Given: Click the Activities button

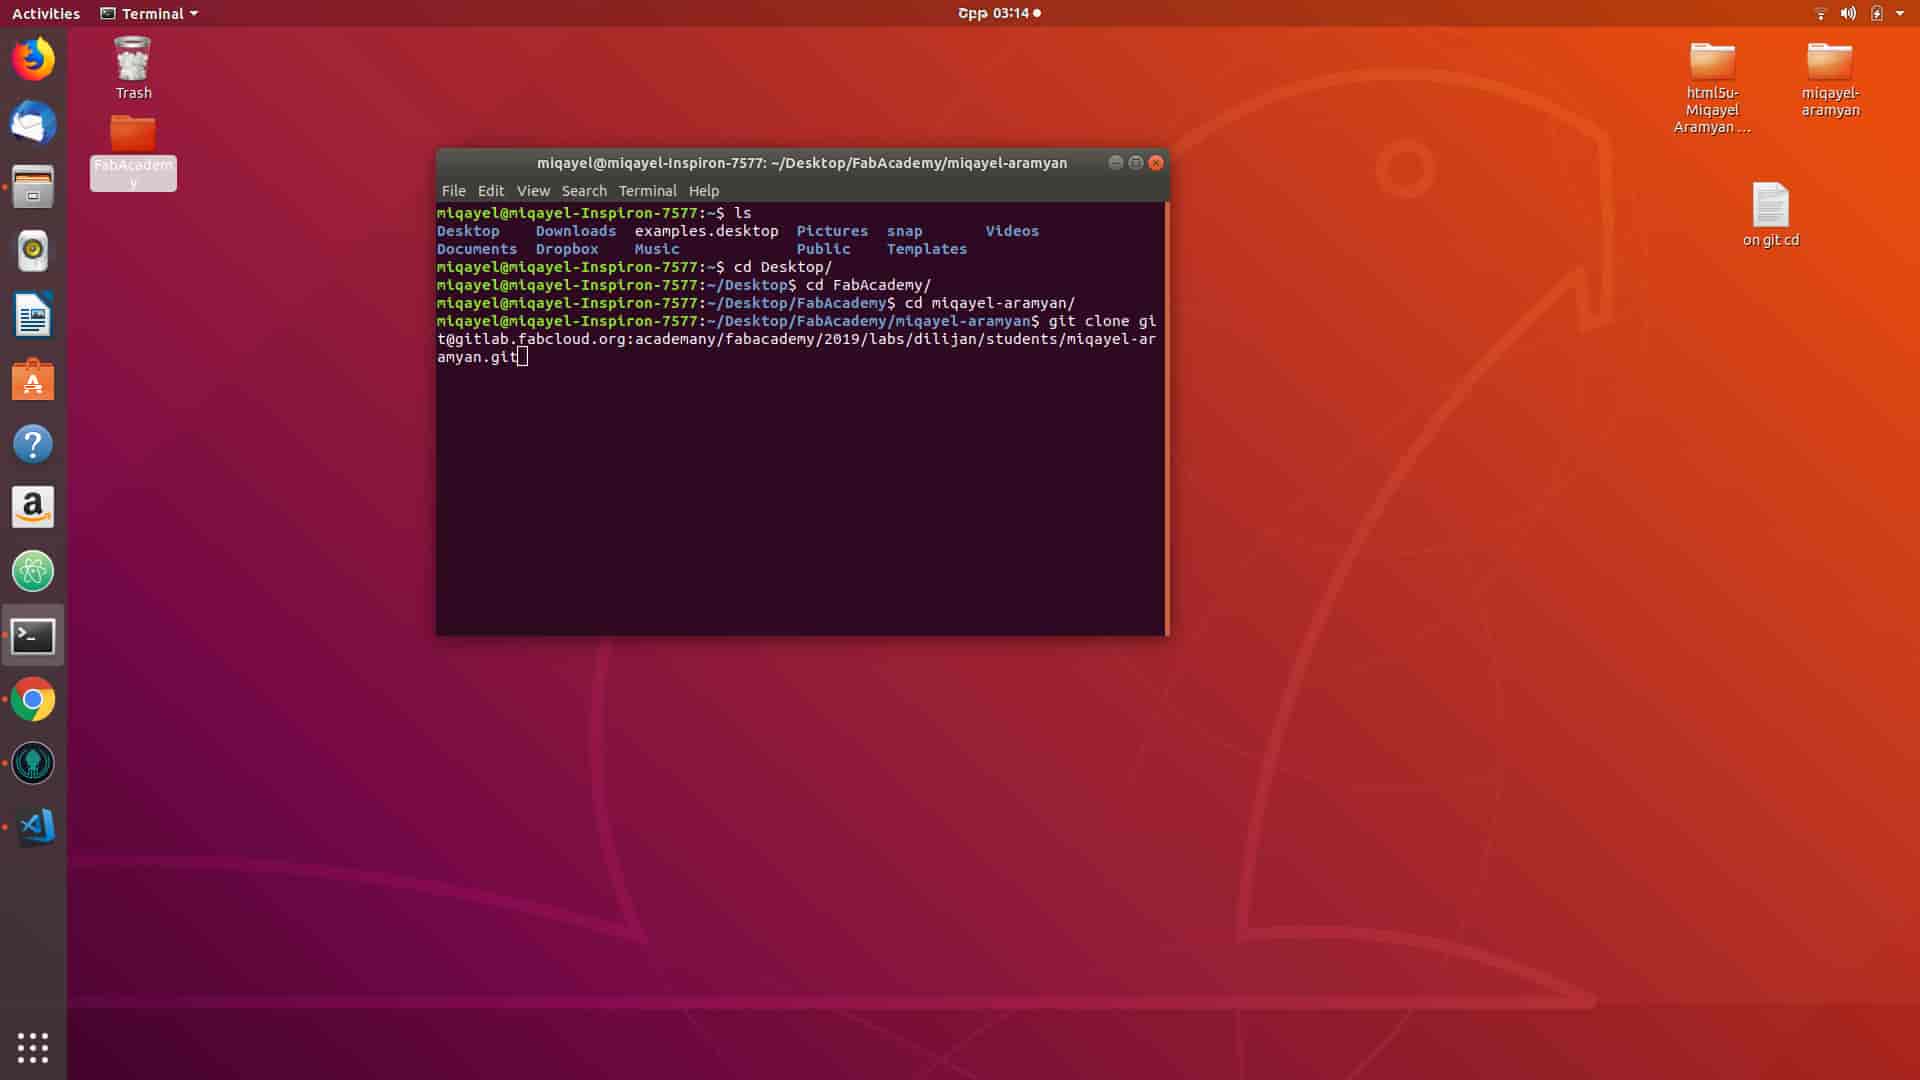Looking at the screenshot, I should click(46, 13).
